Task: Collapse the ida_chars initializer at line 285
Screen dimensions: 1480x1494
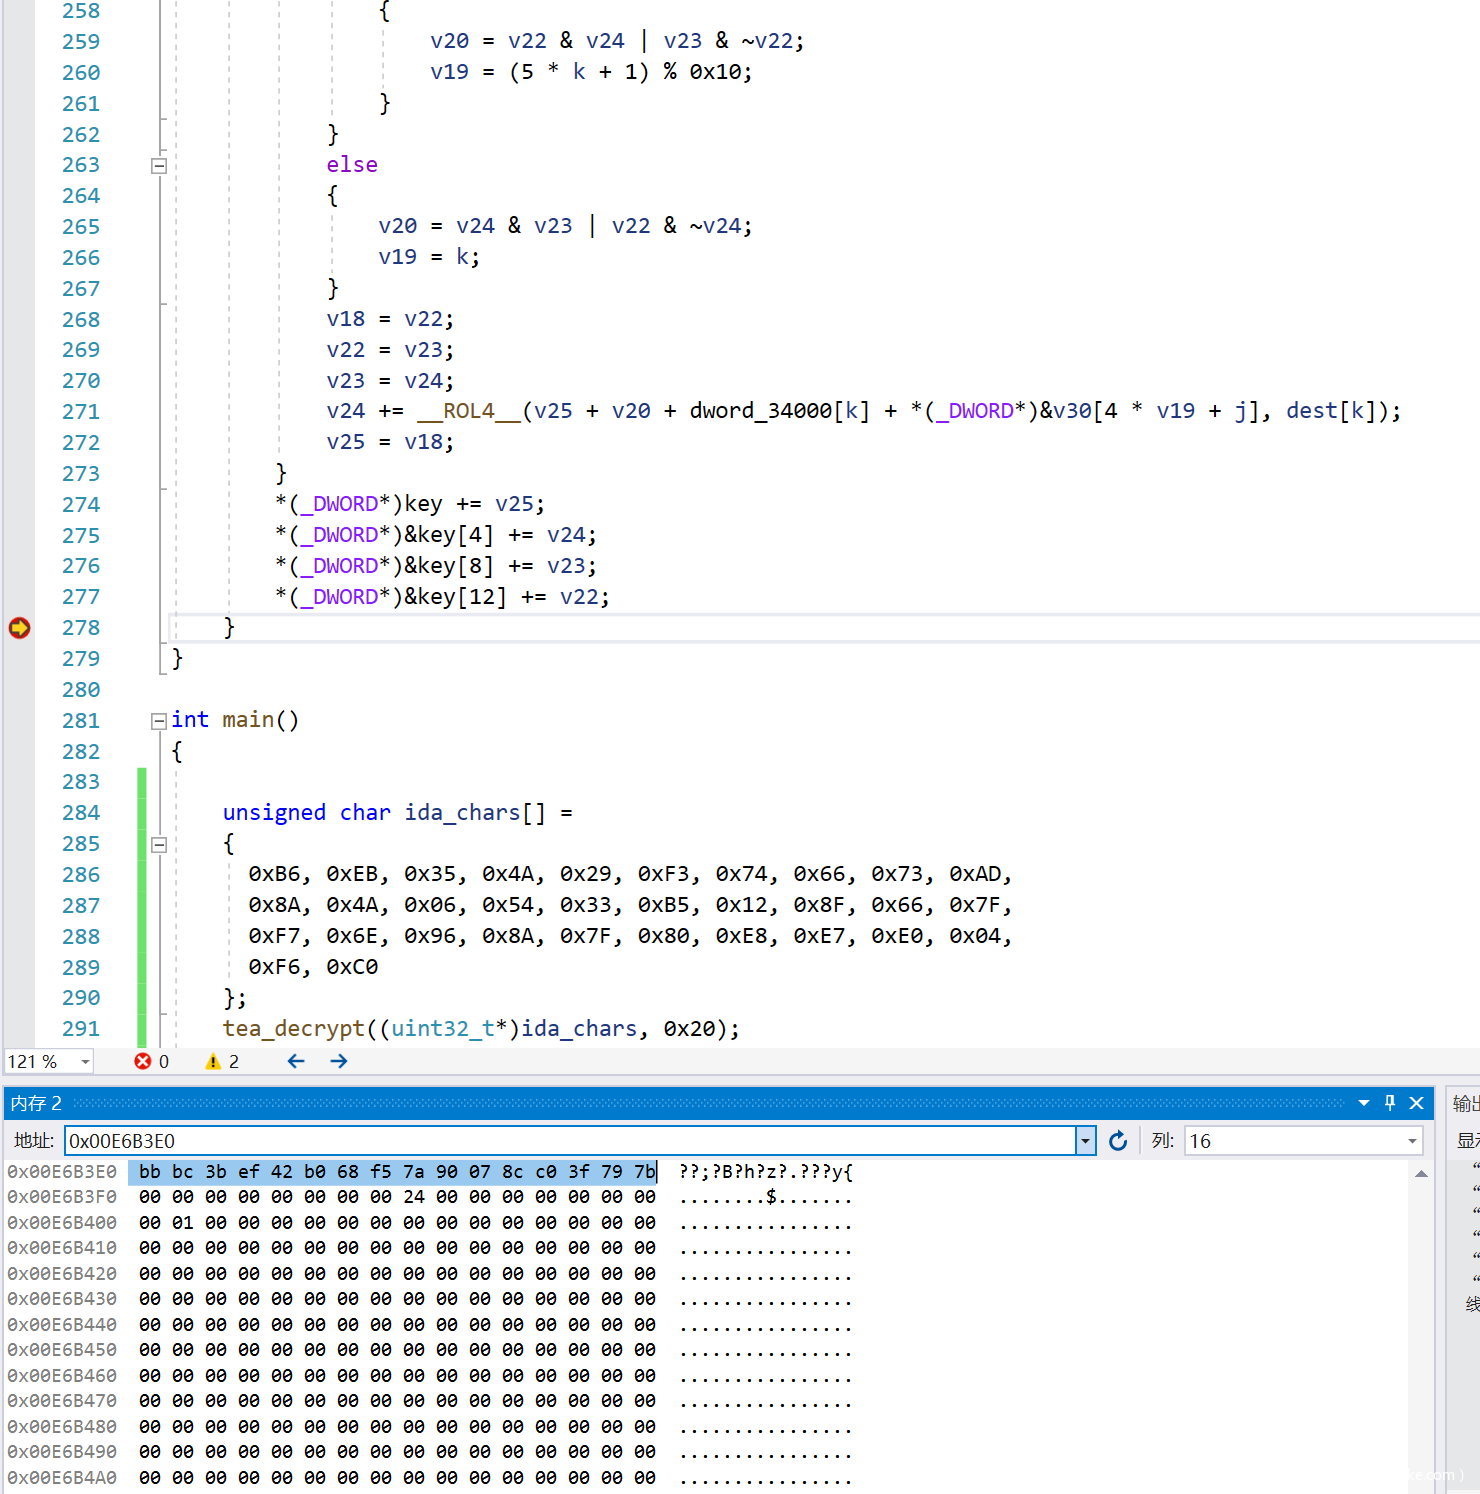Action: pyautogui.click(x=159, y=845)
